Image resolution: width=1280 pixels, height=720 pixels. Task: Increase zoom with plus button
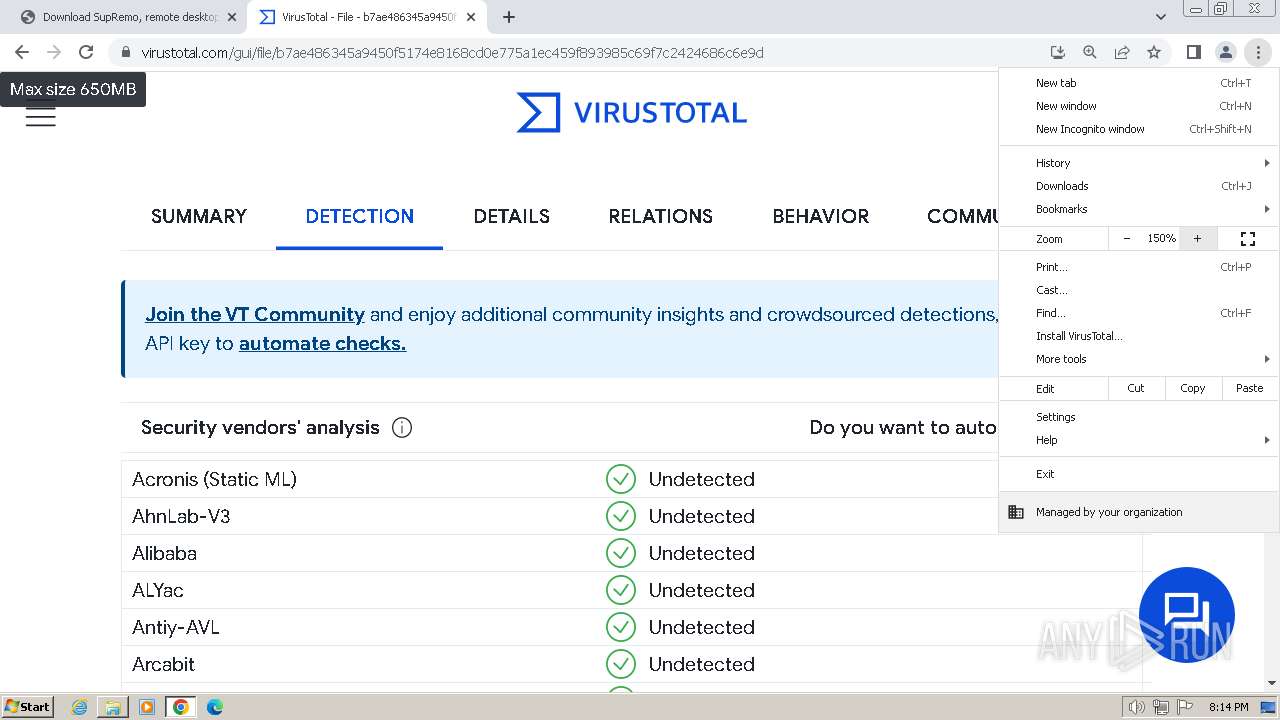tap(1197, 239)
